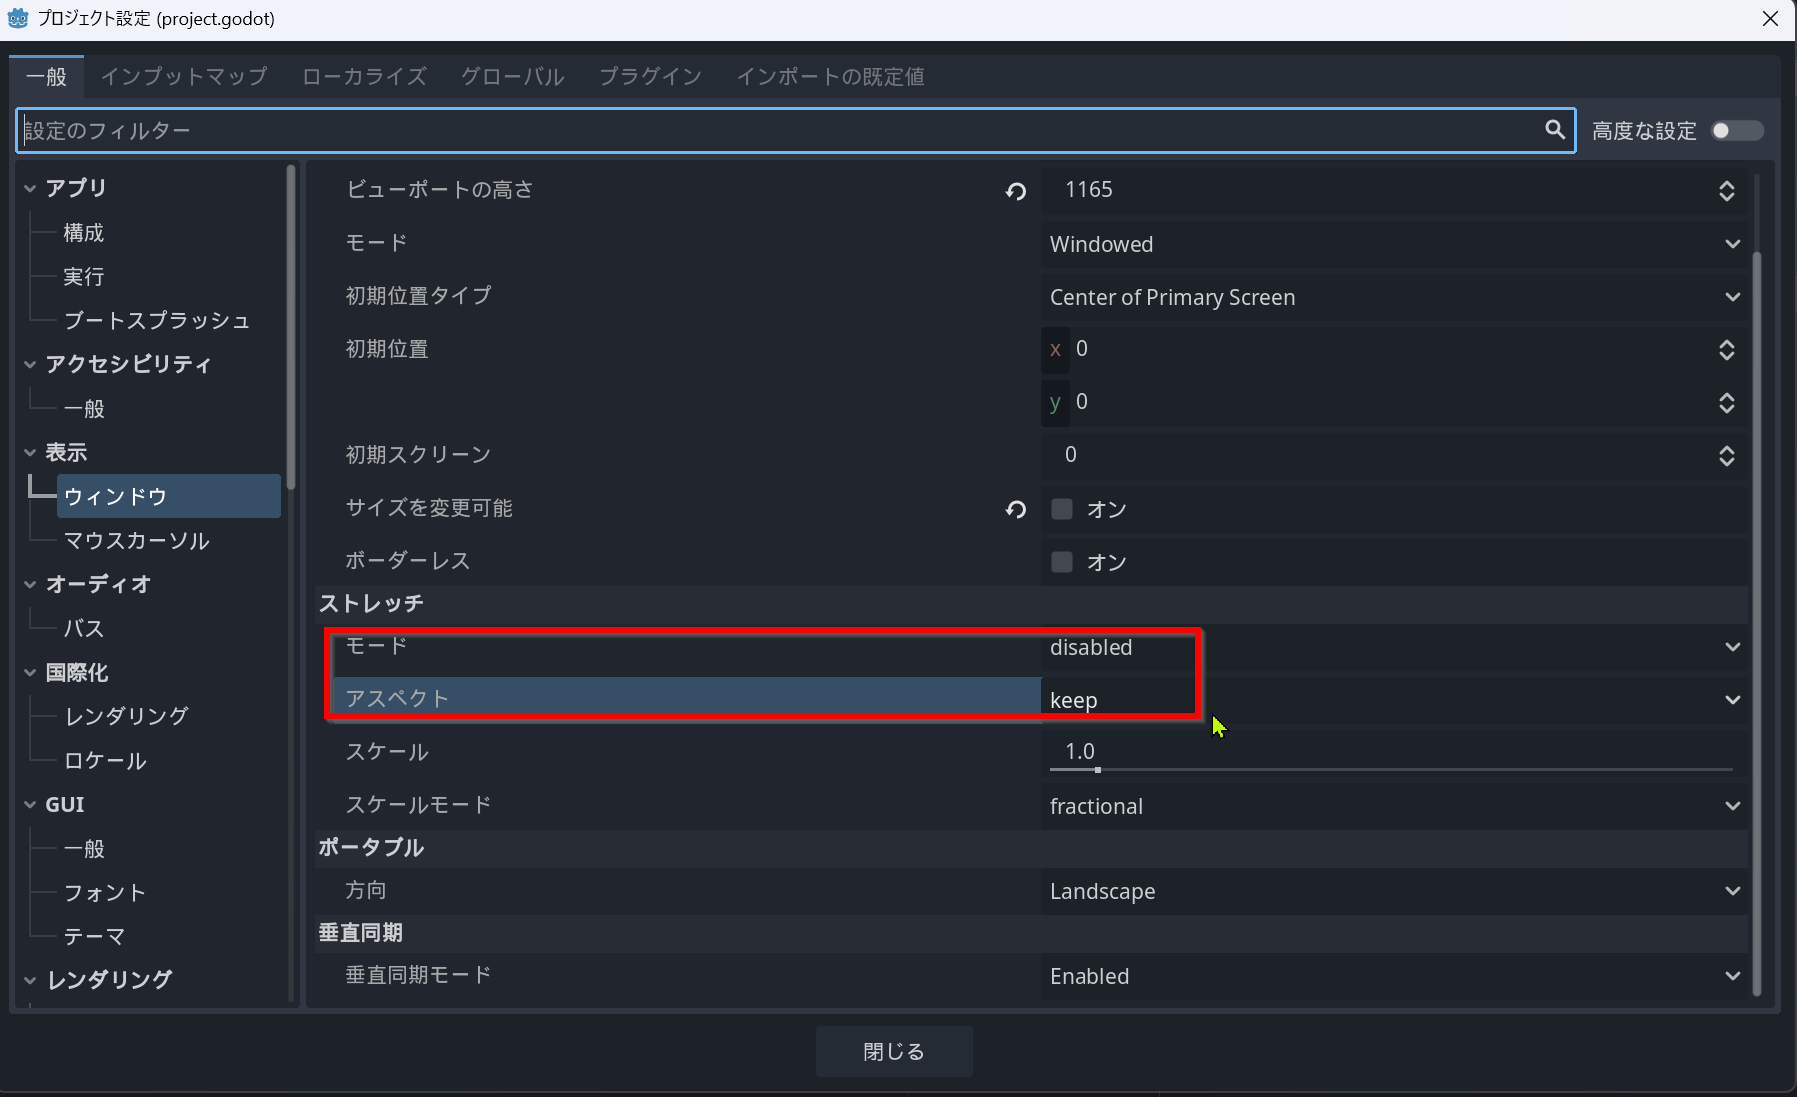The height and width of the screenshot is (1097, 1797).
Task: Select マウスカーソル in the settings tree
Action: coord(137,541)
